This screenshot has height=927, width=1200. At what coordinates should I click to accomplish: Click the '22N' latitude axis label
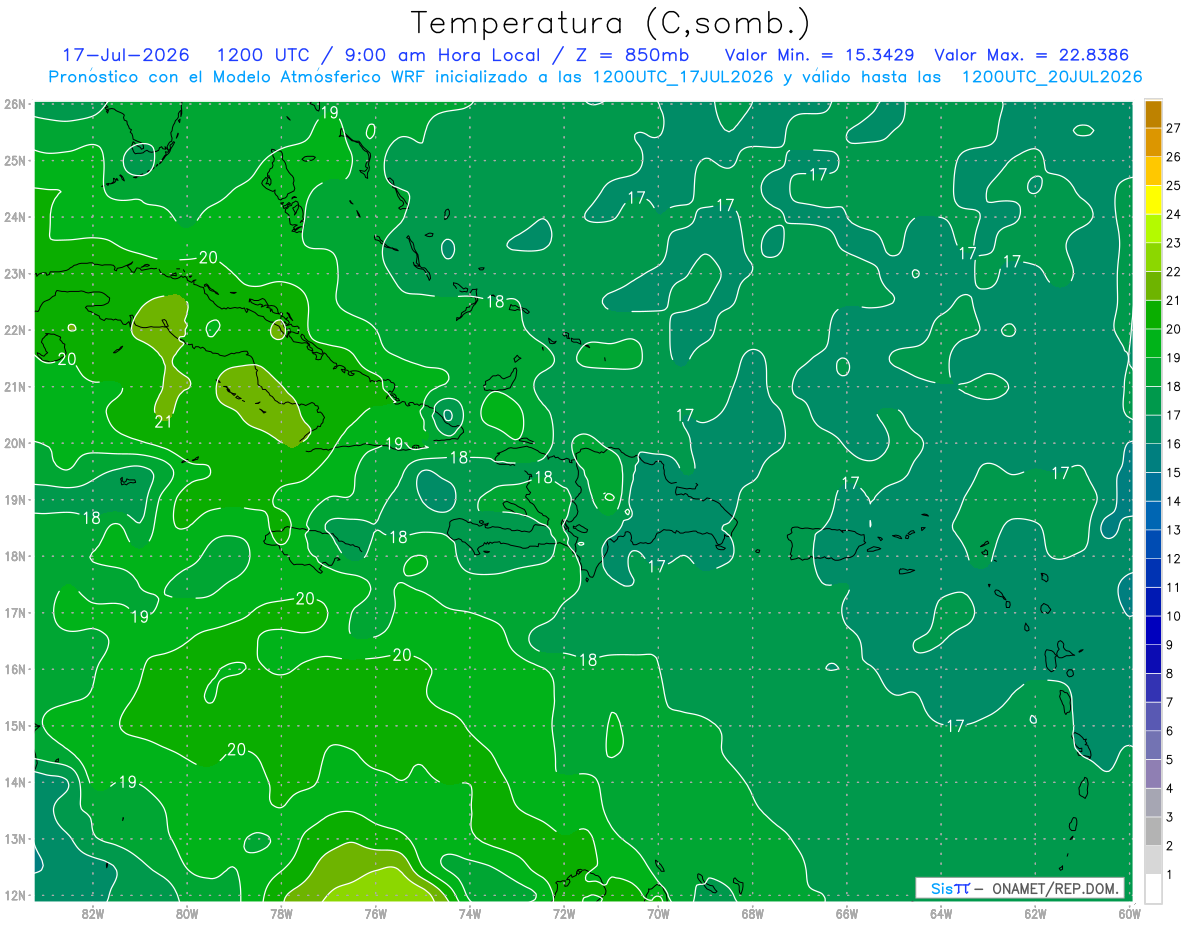(x=15, y=330)
